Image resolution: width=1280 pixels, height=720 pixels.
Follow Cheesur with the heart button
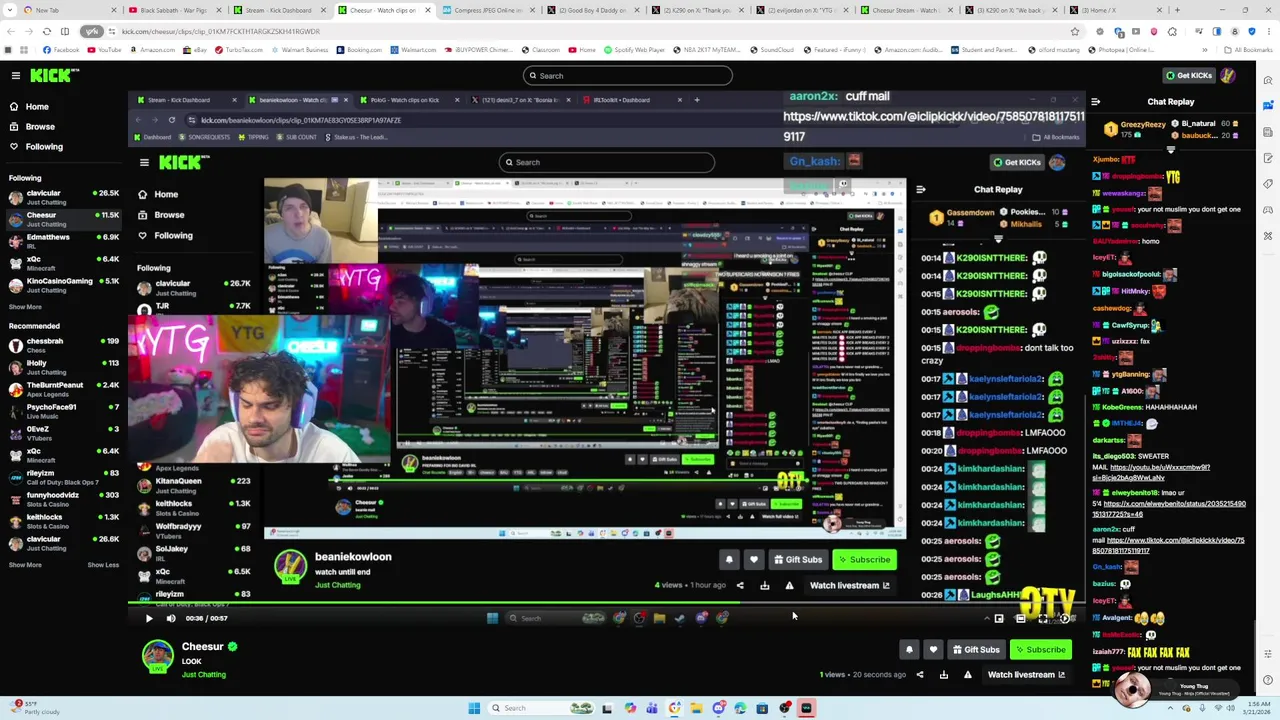click(x=933, y=650)
